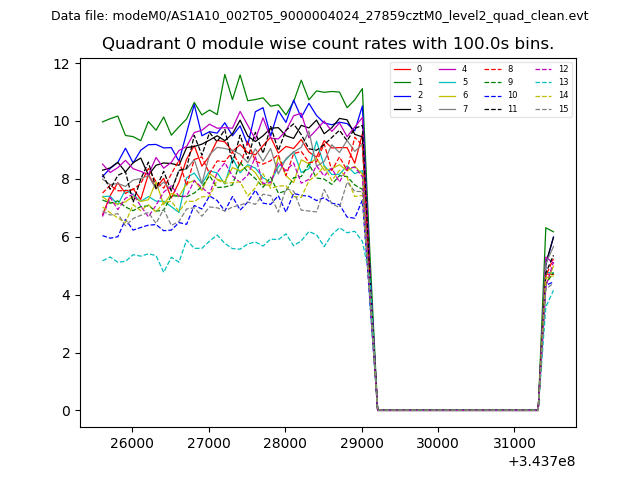Select the cyan solid legend line for module 5

coord(448,83)
